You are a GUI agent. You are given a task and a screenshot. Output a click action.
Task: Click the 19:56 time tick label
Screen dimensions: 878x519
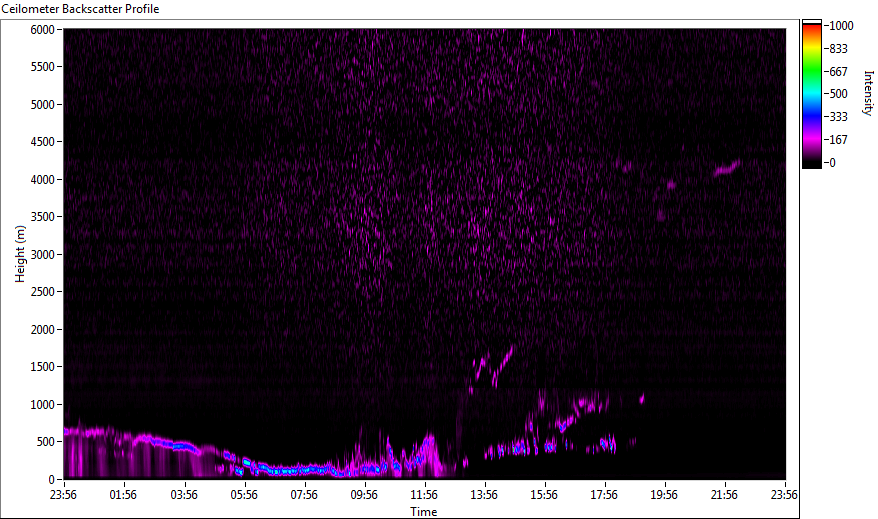click(x=664, y=495)
